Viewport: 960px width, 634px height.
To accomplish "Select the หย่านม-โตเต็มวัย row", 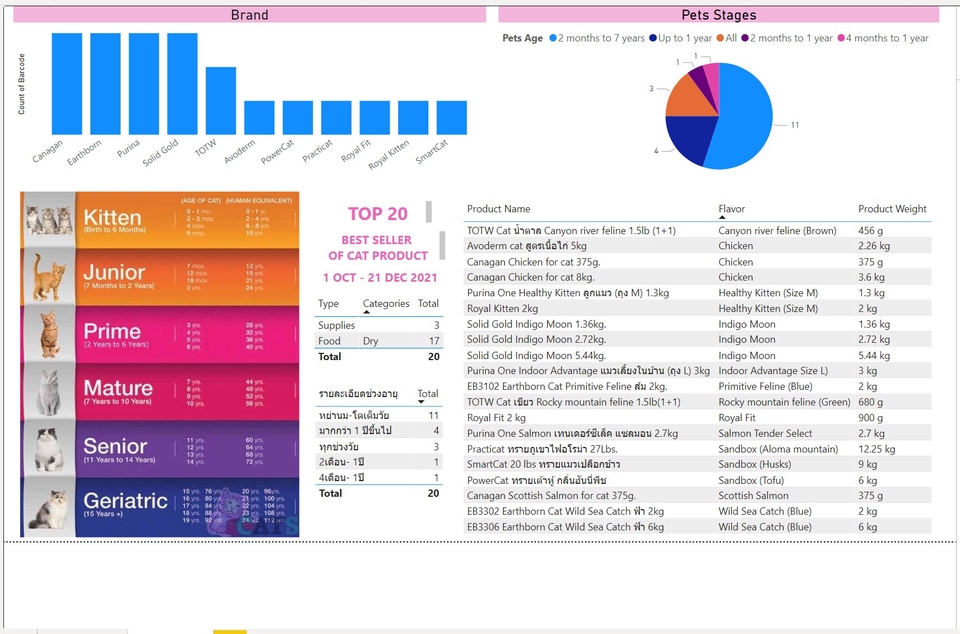I will pyautogui.click(x=378, y=416).
